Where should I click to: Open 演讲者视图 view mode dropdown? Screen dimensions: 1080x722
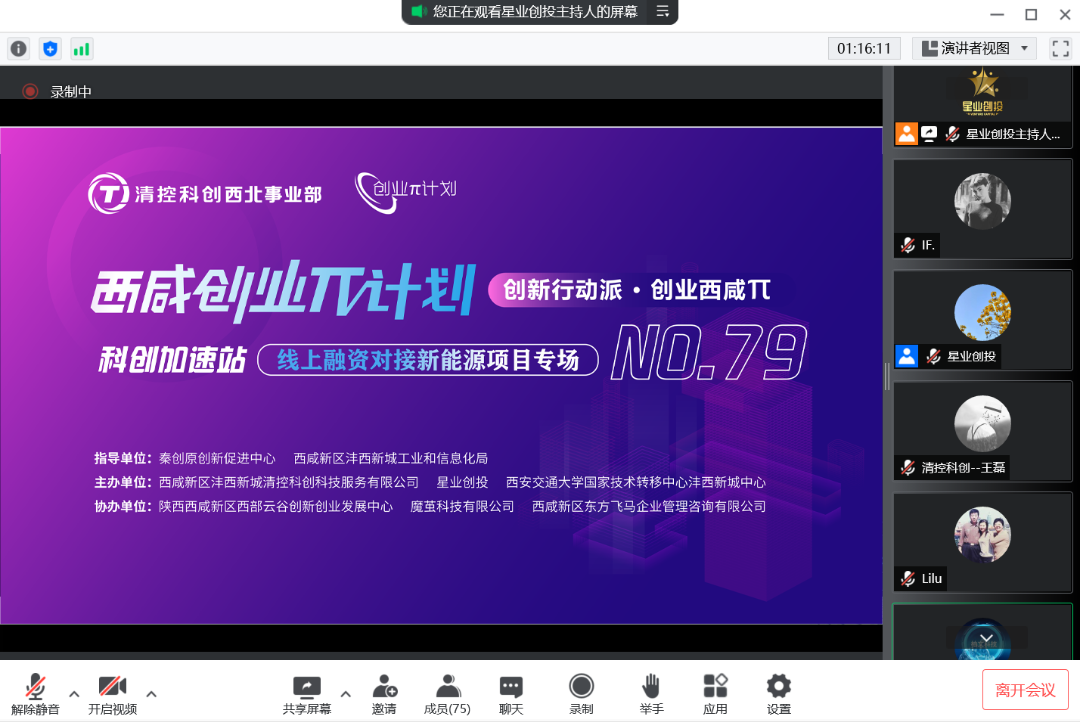click(x=973, y=47)
